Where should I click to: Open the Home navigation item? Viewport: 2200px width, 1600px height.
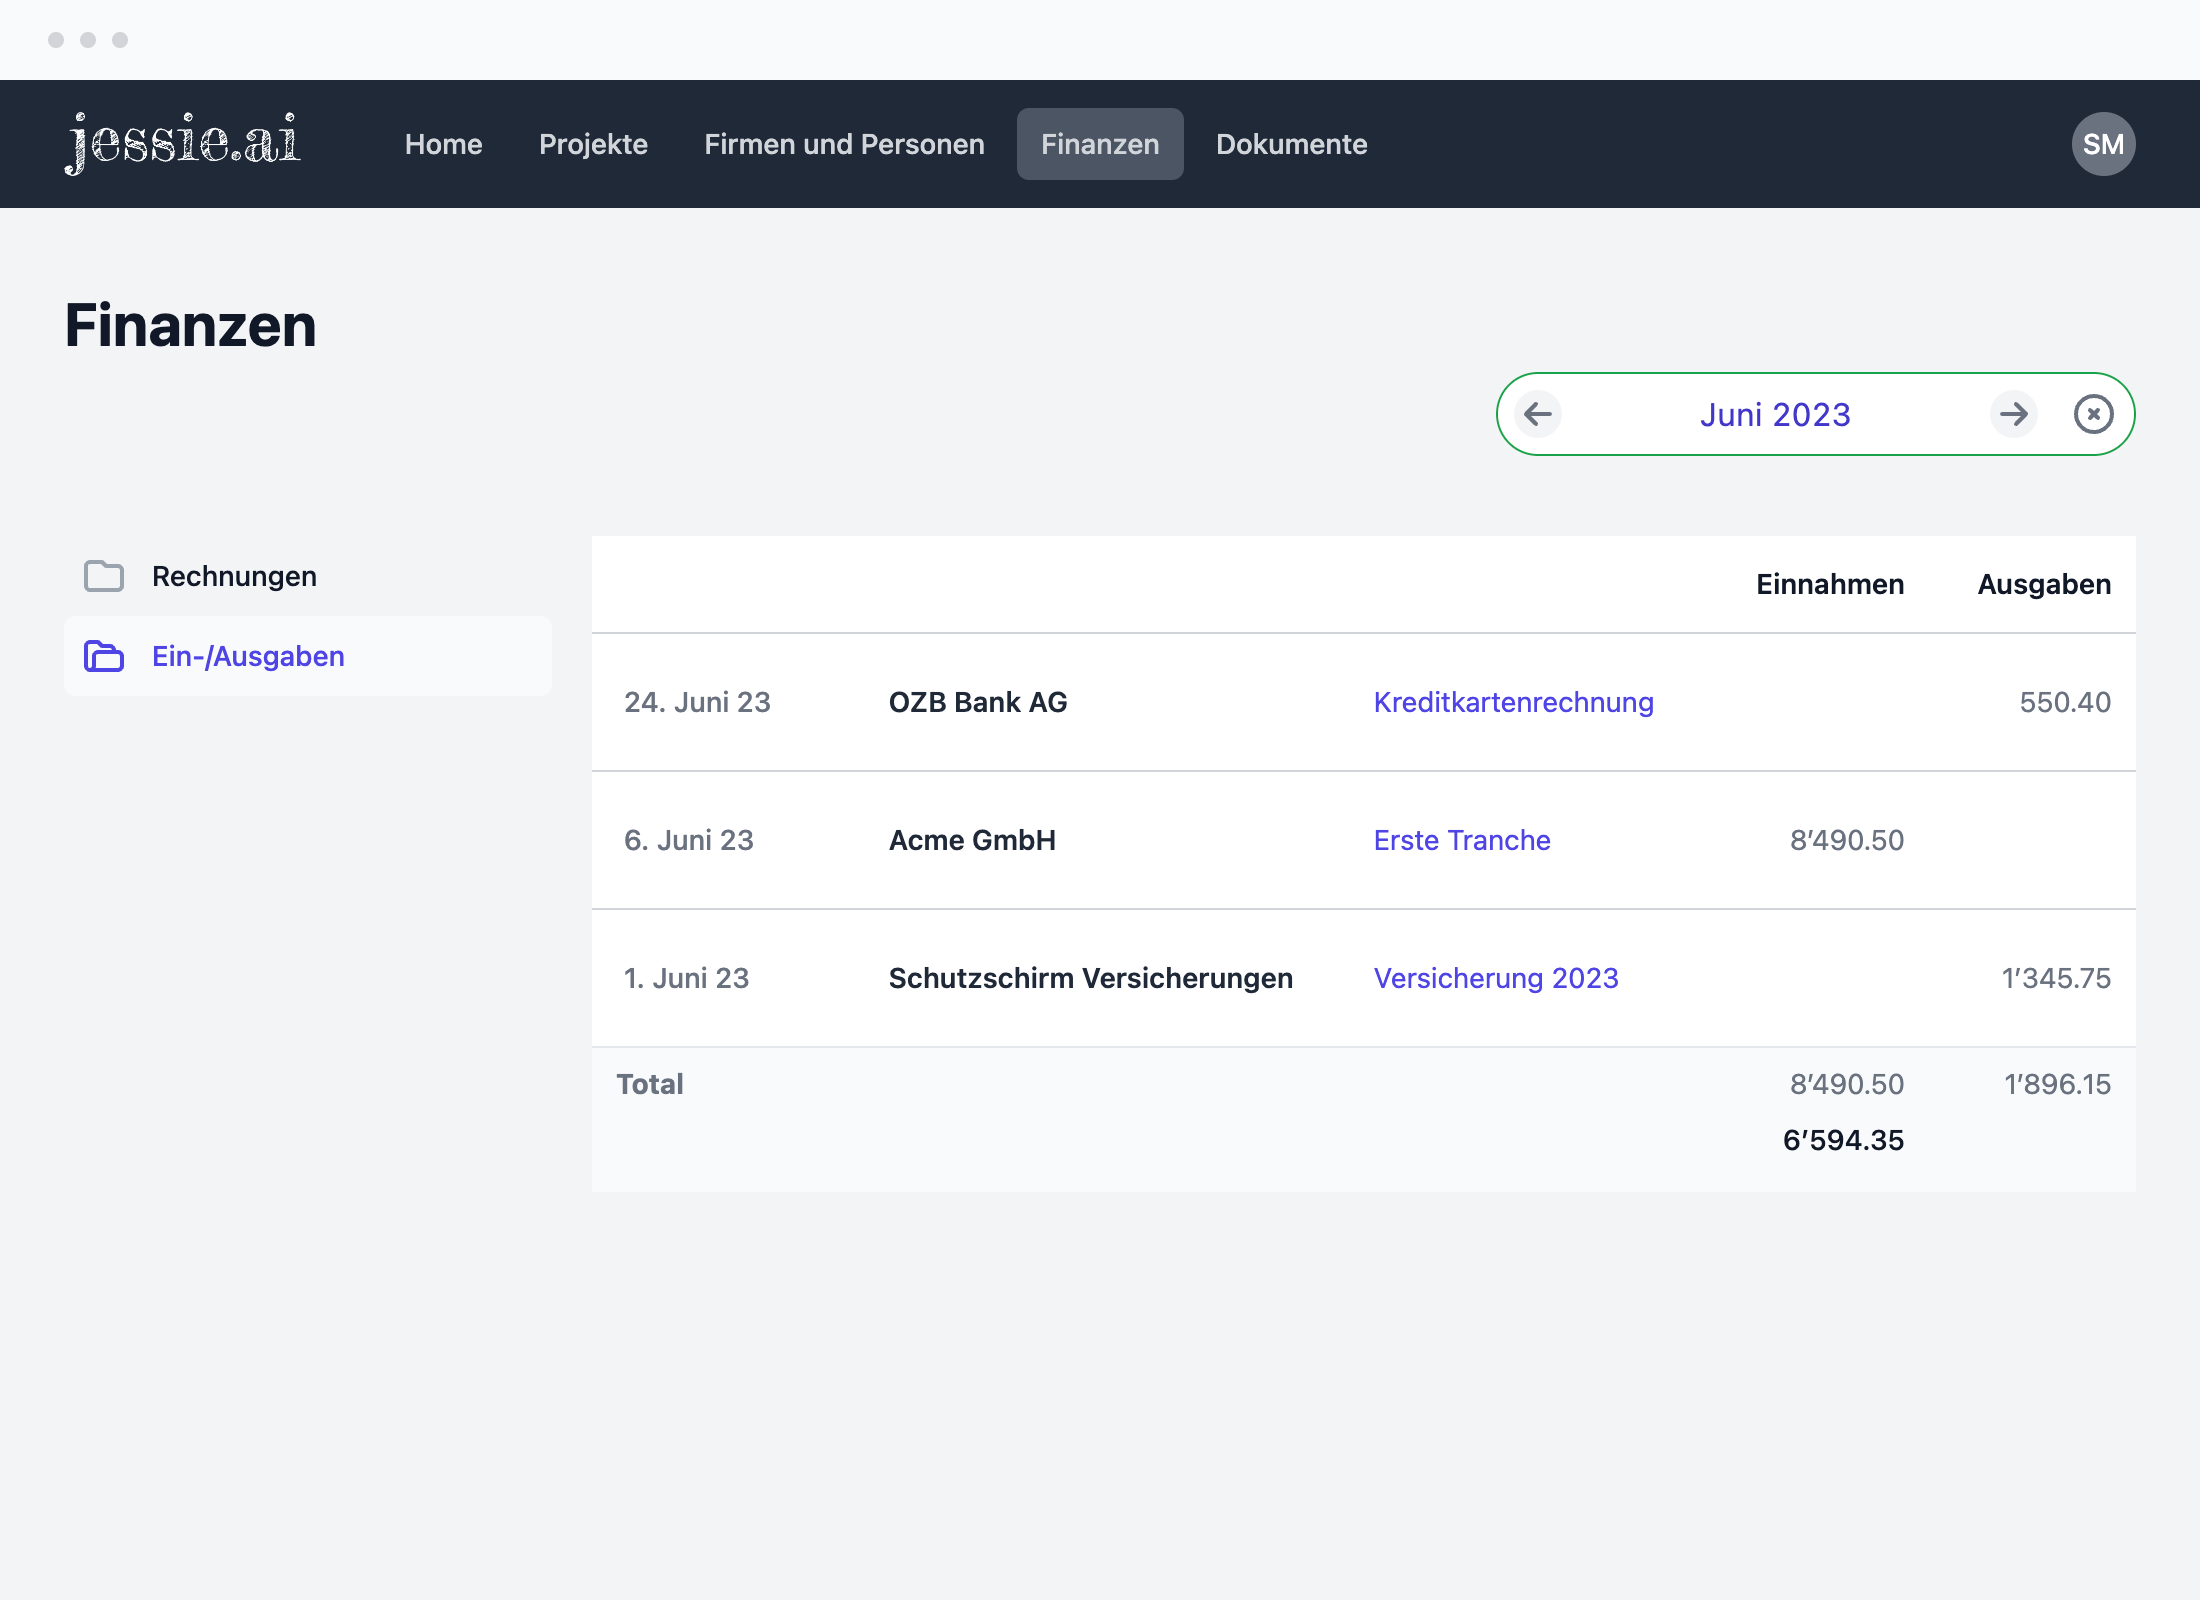point(443,144)
